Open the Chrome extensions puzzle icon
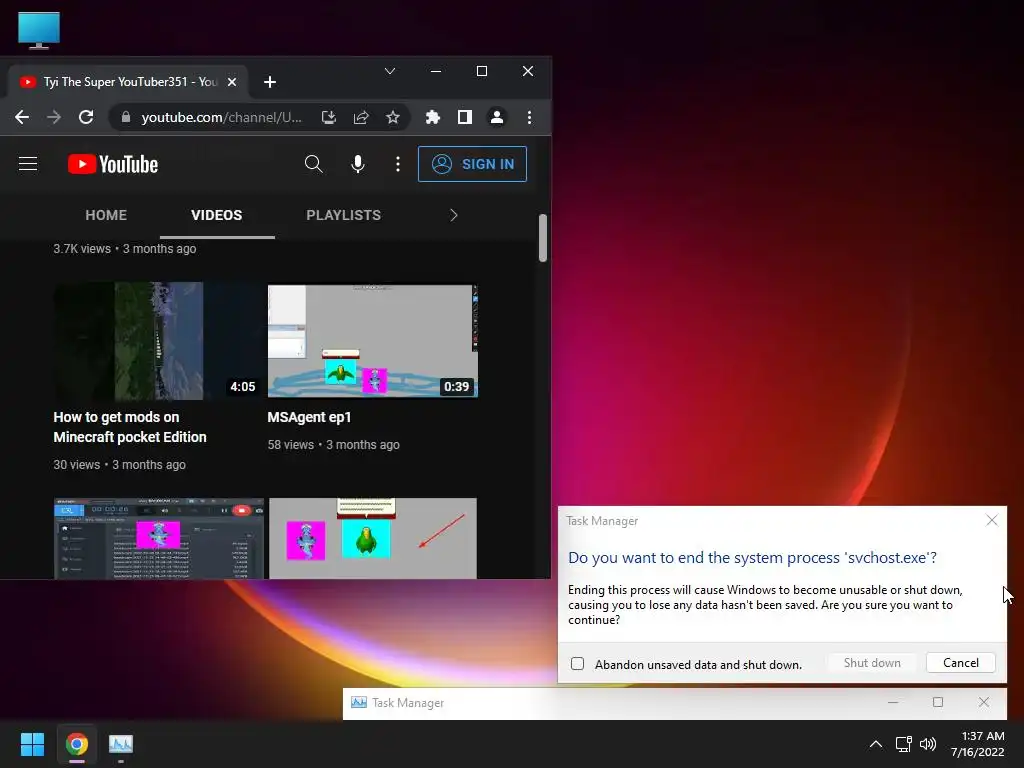Screen dimensions: 1024x768 432,117
